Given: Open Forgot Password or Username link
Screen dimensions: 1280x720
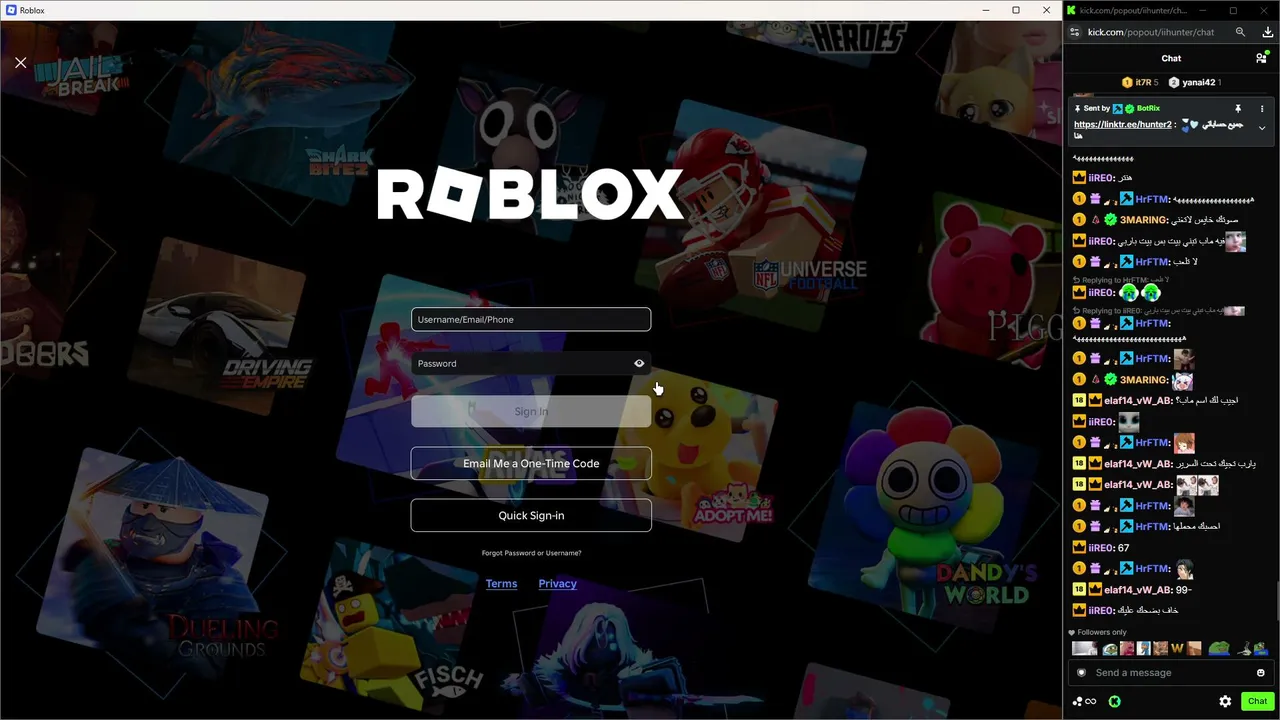Looking at the screenshot, I should click(x=531, y=553).
